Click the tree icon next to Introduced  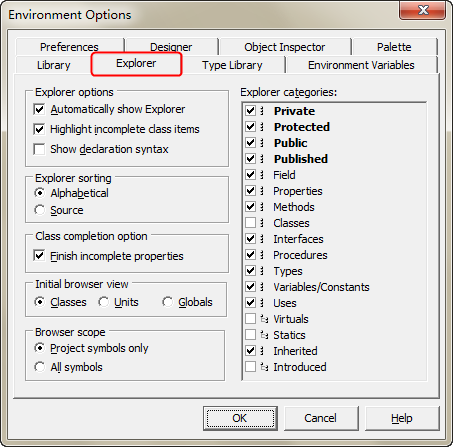264,367
